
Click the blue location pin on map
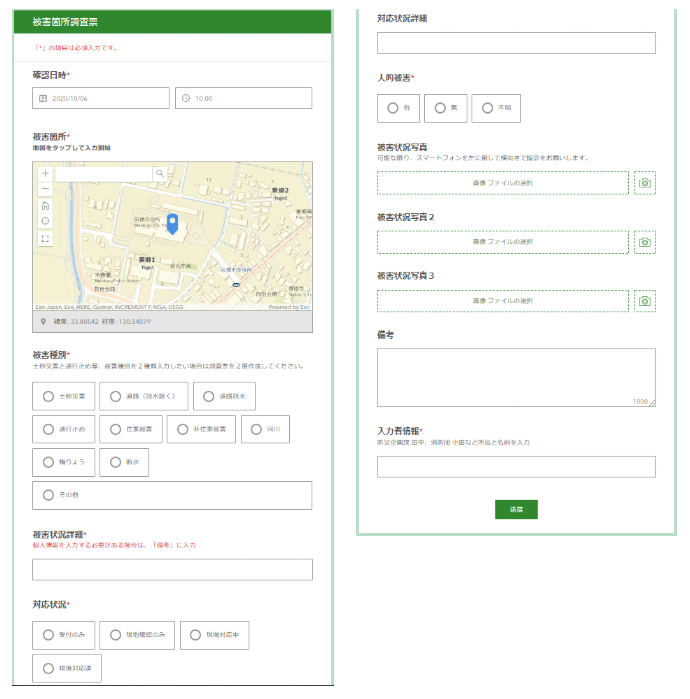tap(171, 223)
